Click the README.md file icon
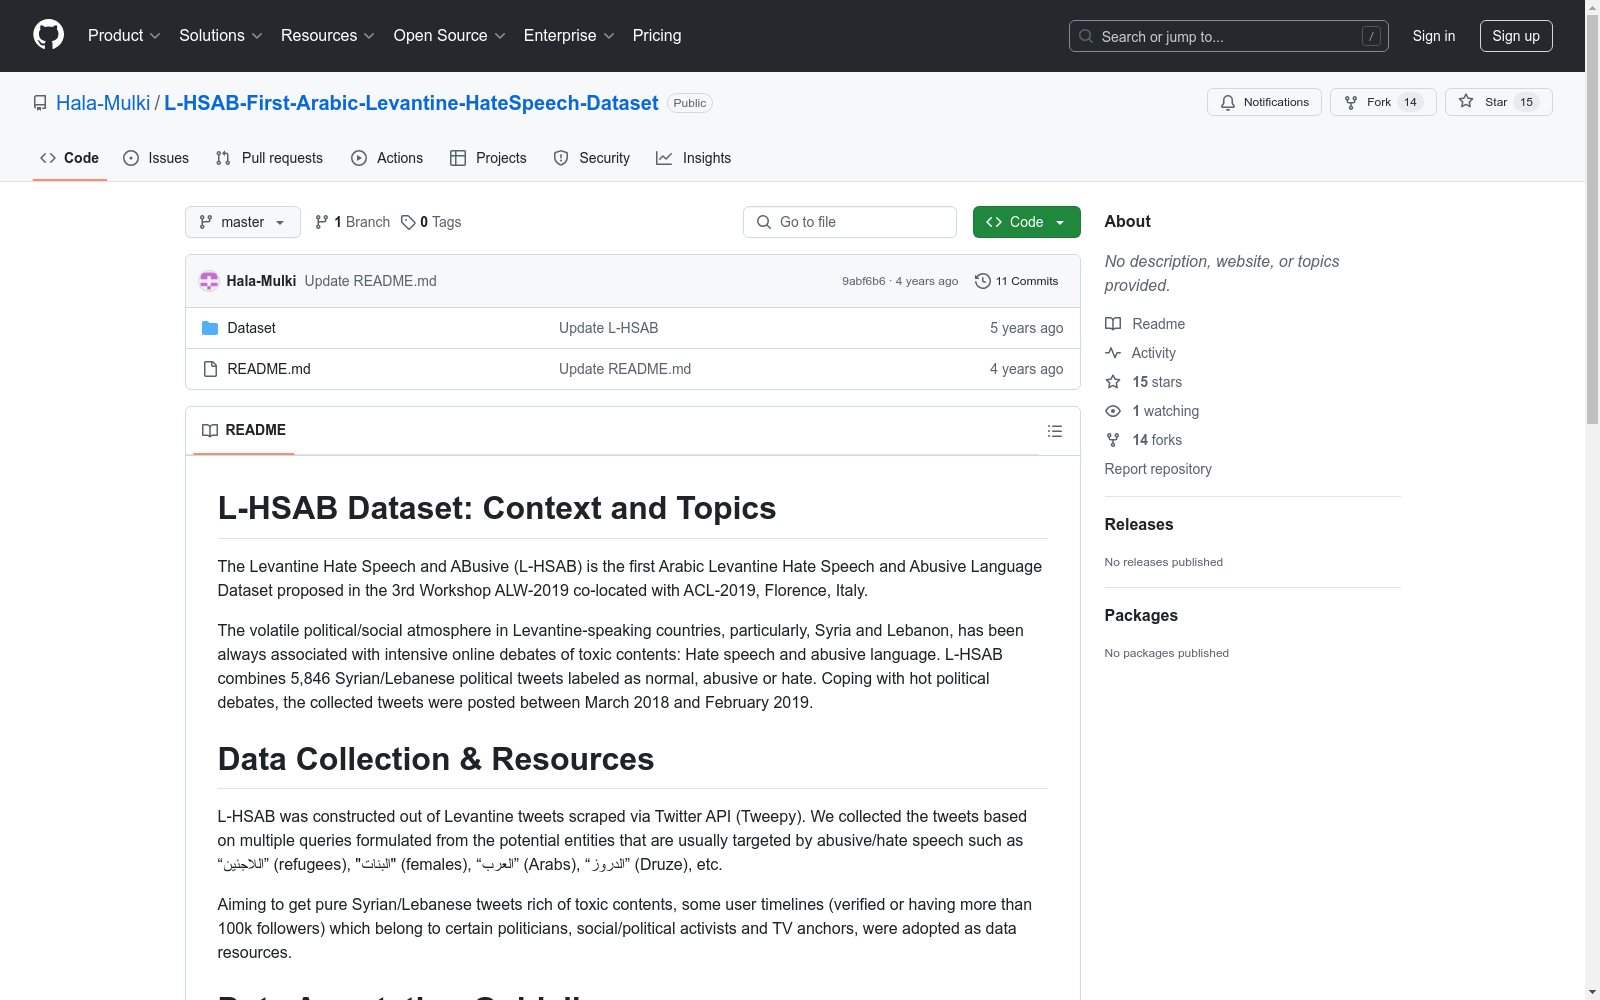This screenshot has height=1000, width=1600. (210, 369)
